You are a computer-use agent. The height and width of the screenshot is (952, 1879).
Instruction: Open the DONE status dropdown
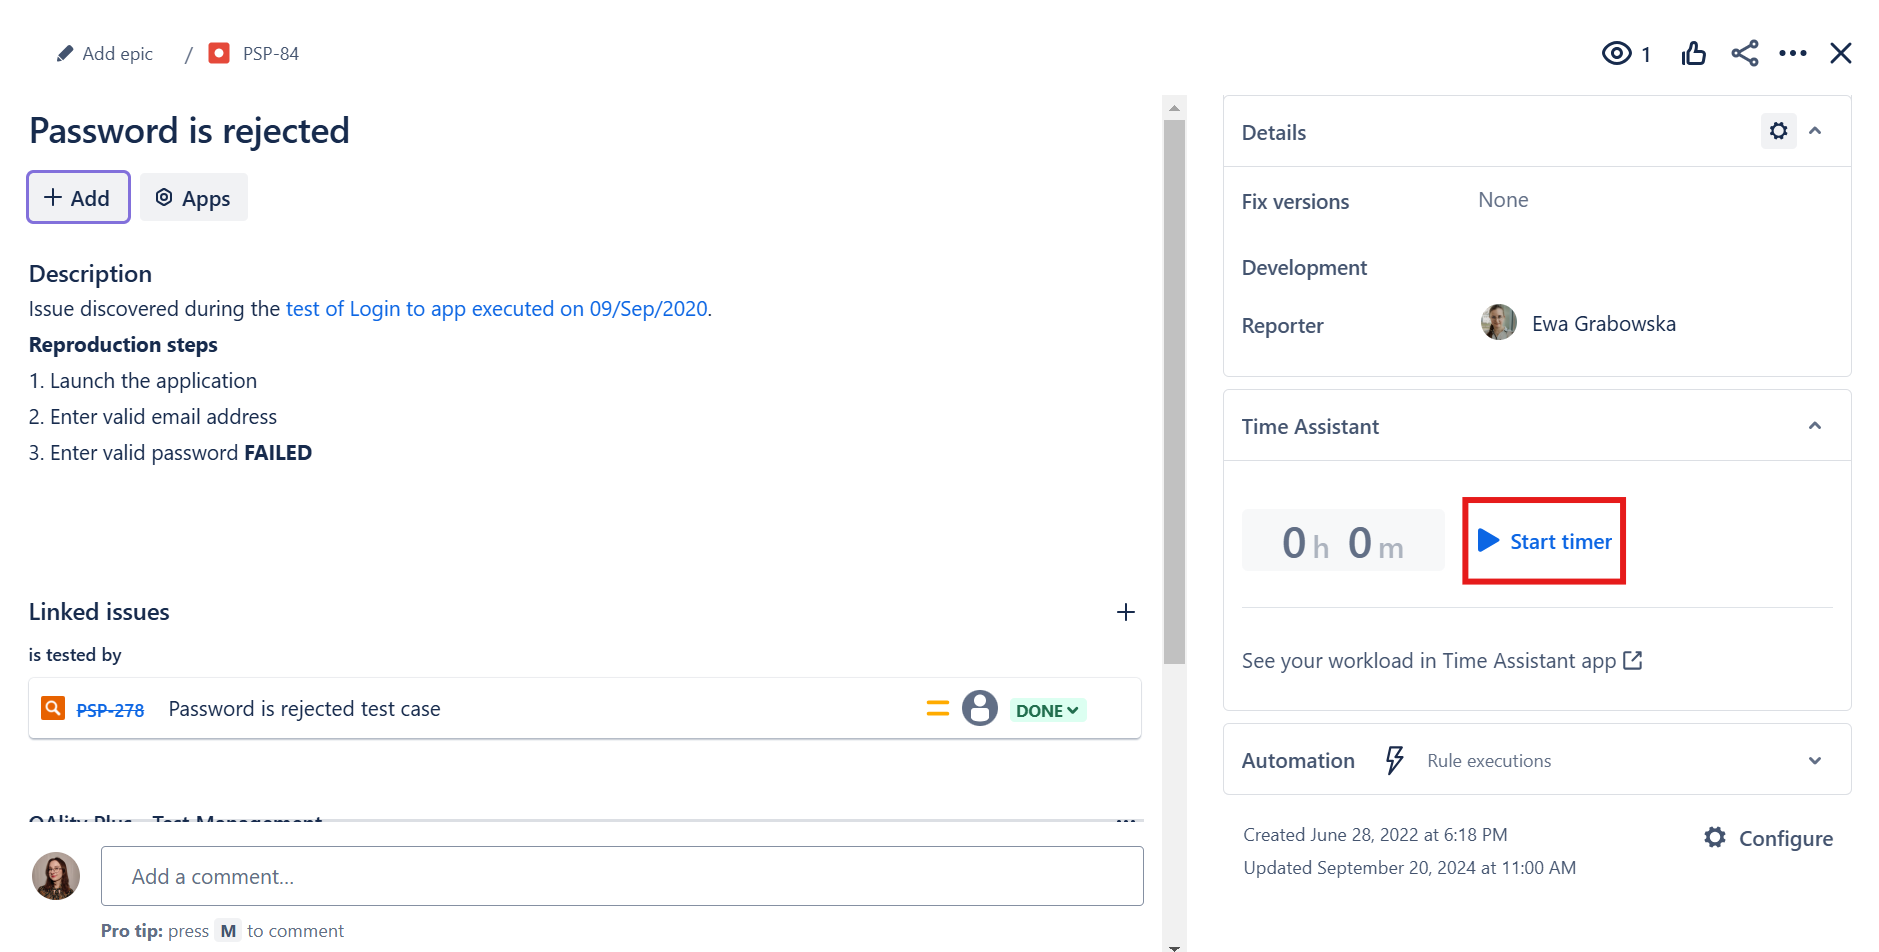coord(1047,710)
